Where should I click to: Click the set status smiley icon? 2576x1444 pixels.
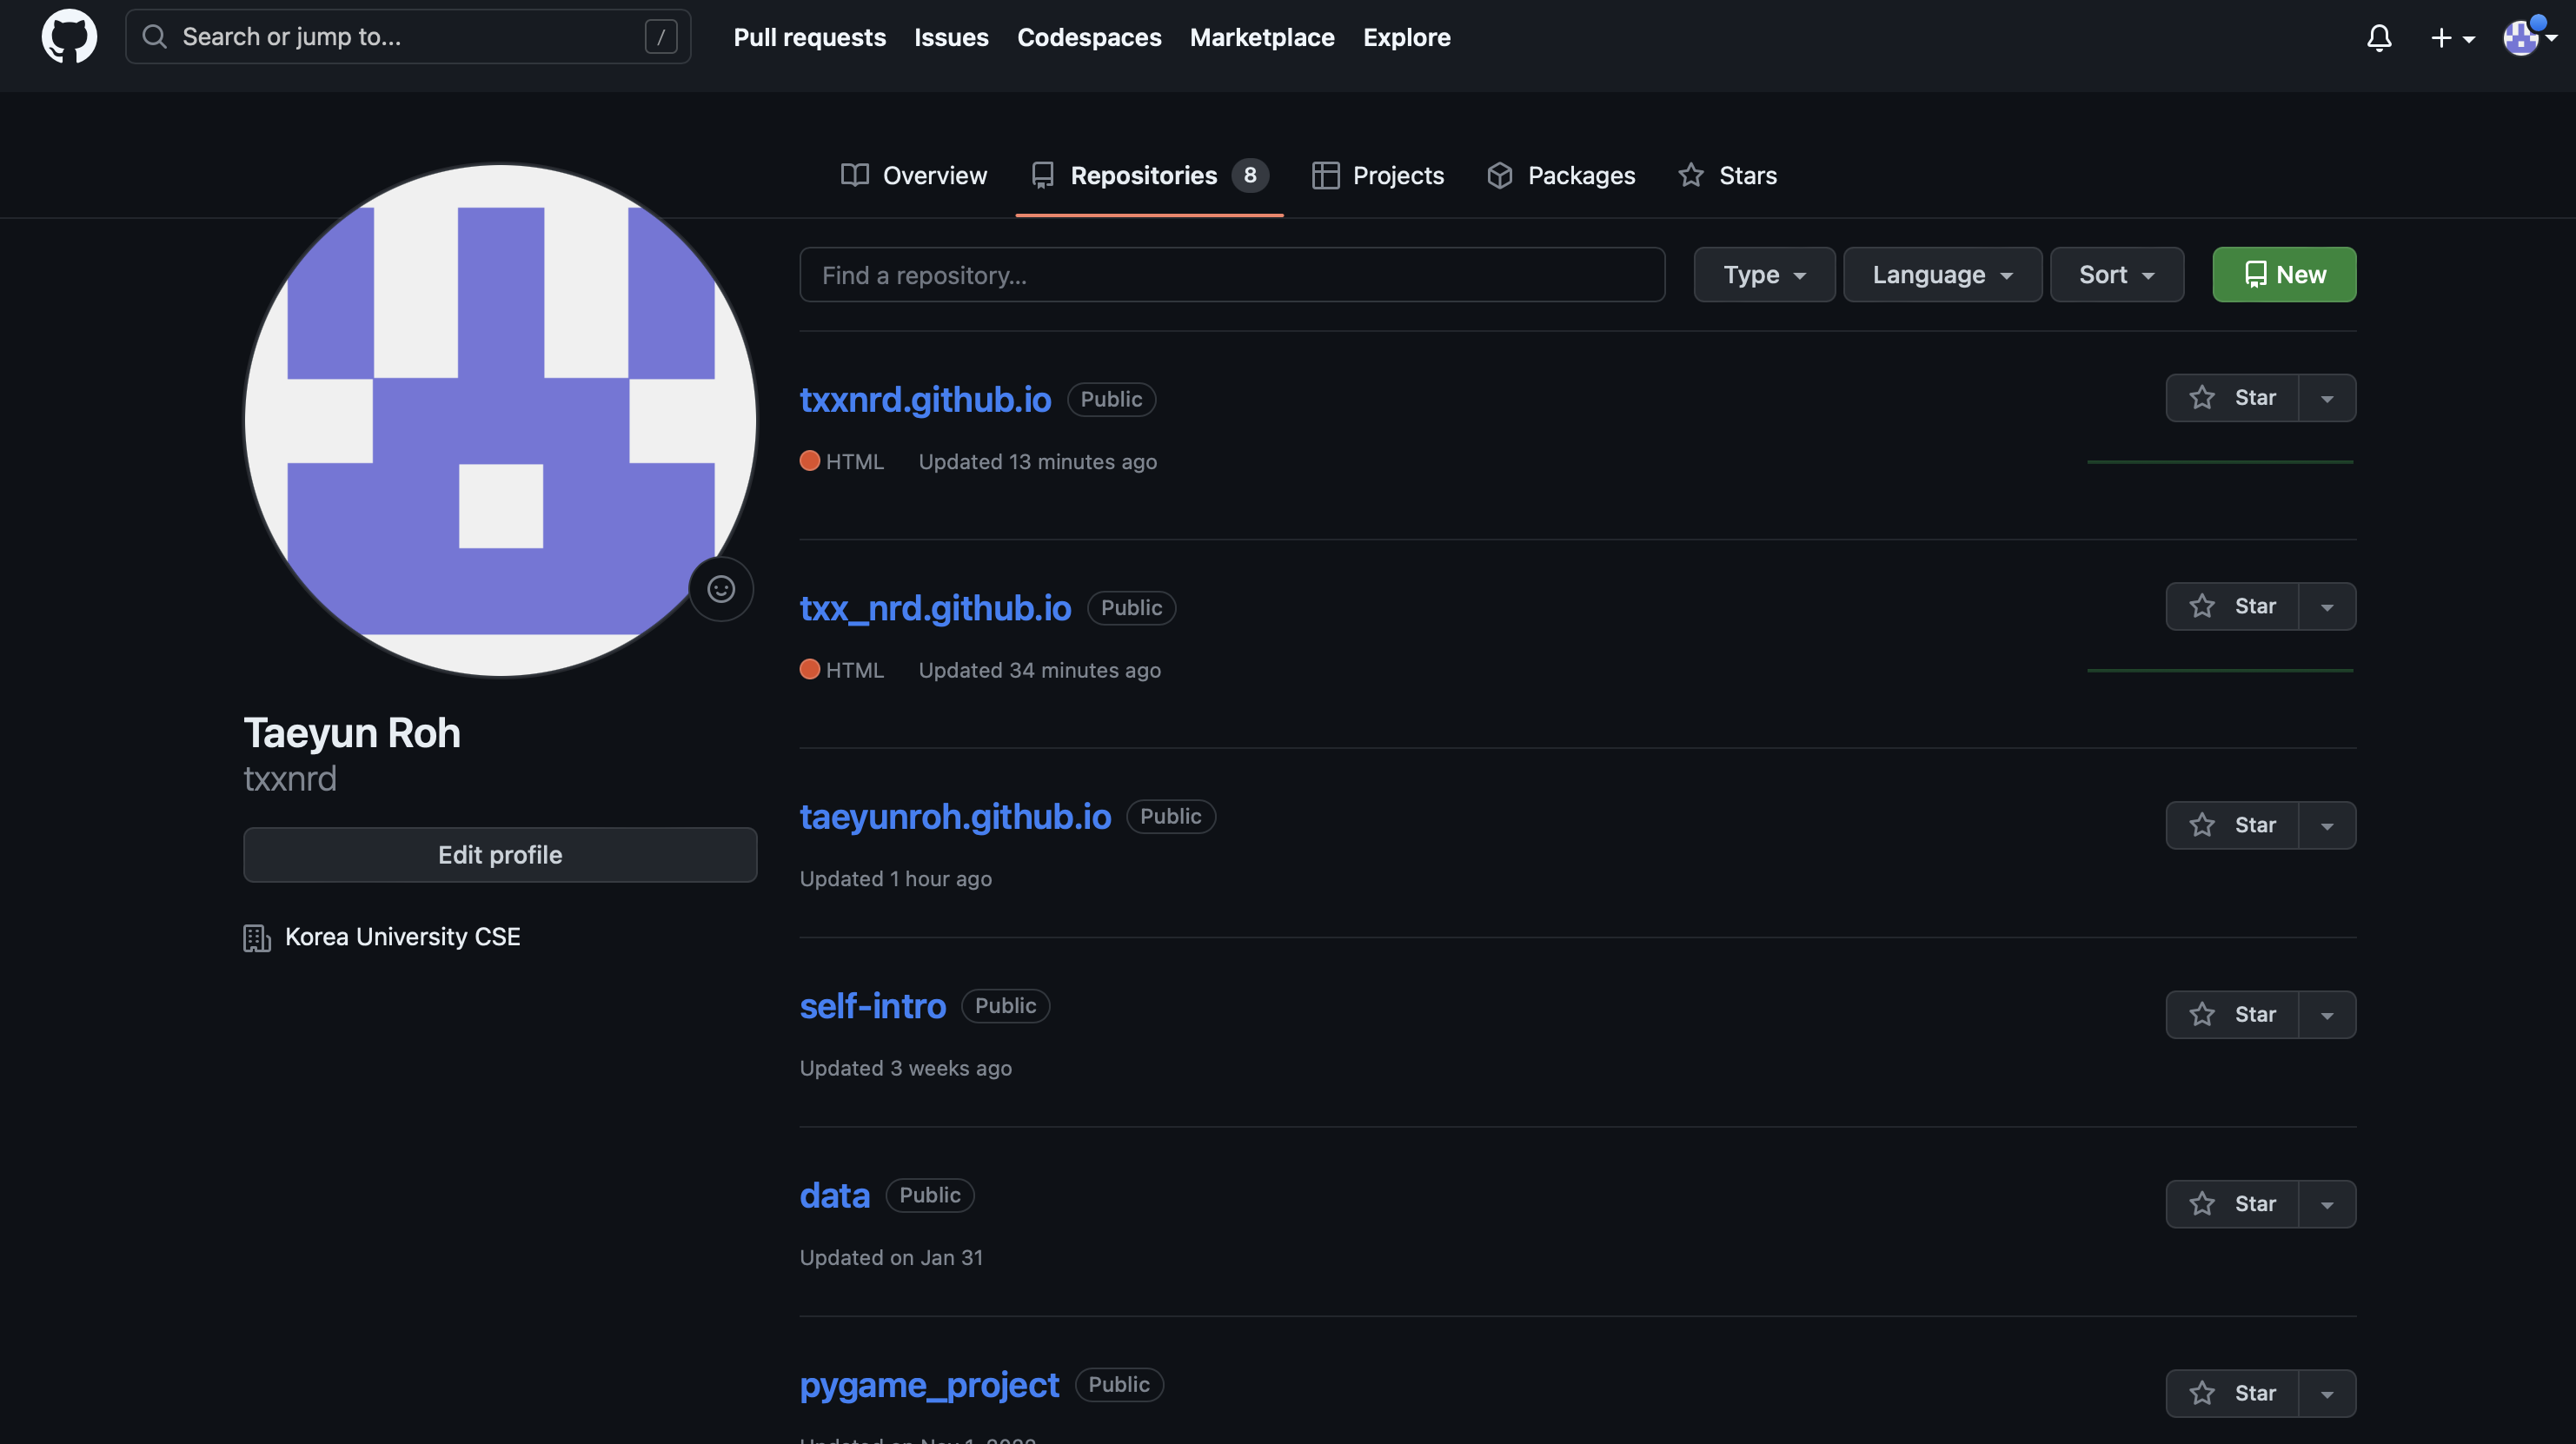point(721,589)
